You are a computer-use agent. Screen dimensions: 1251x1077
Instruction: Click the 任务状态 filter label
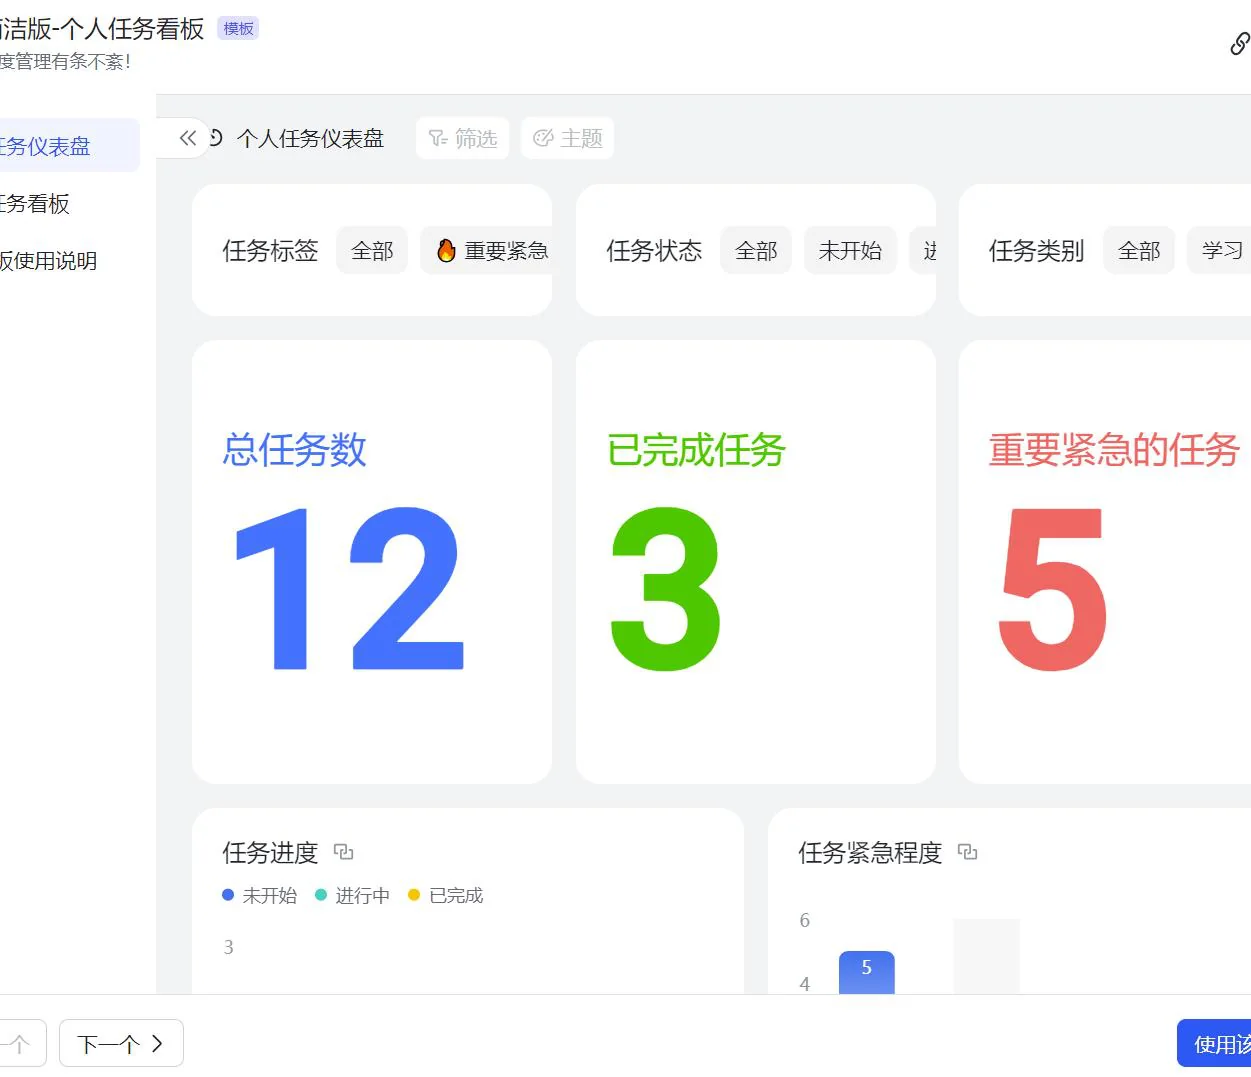(654, 250)
